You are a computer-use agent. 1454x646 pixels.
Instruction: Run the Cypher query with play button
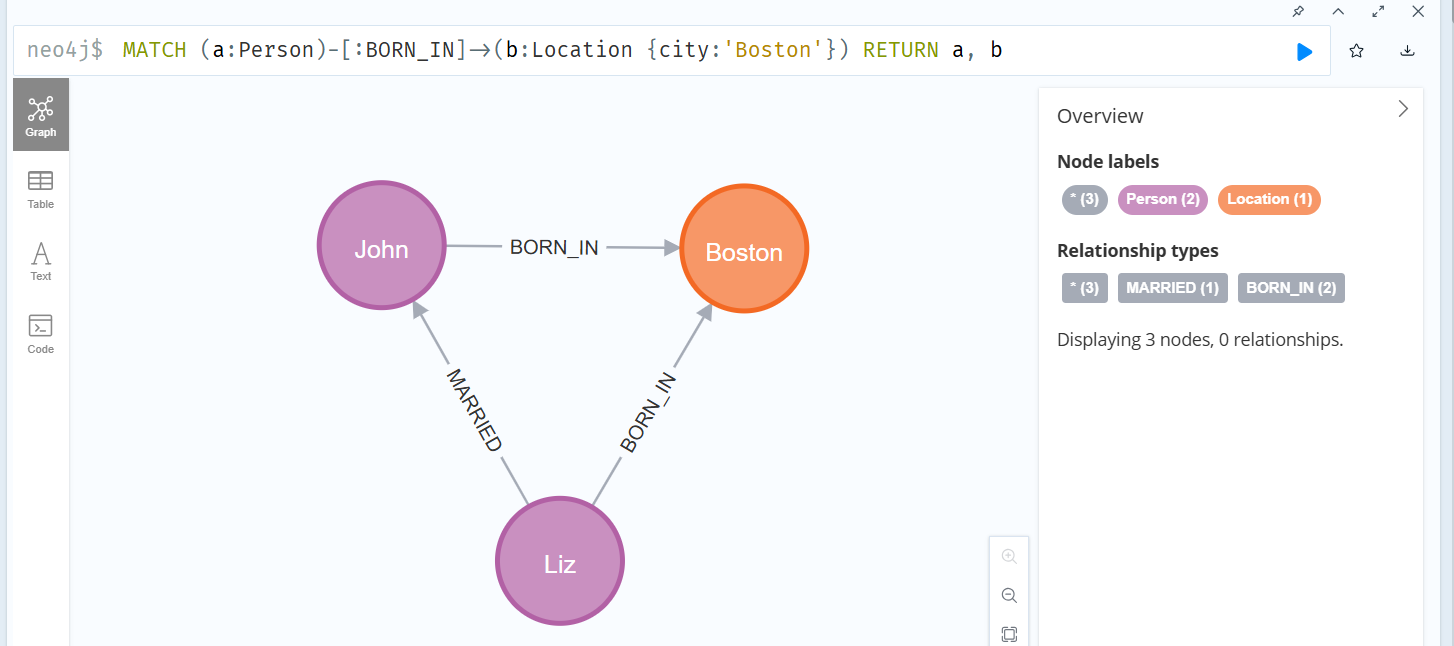[x=1304, y=51]
